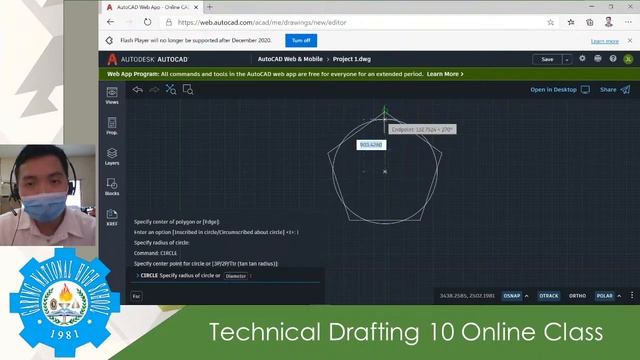The image size is (640, 360).
Task: Open a new browser tab
Action: (210, 7)
